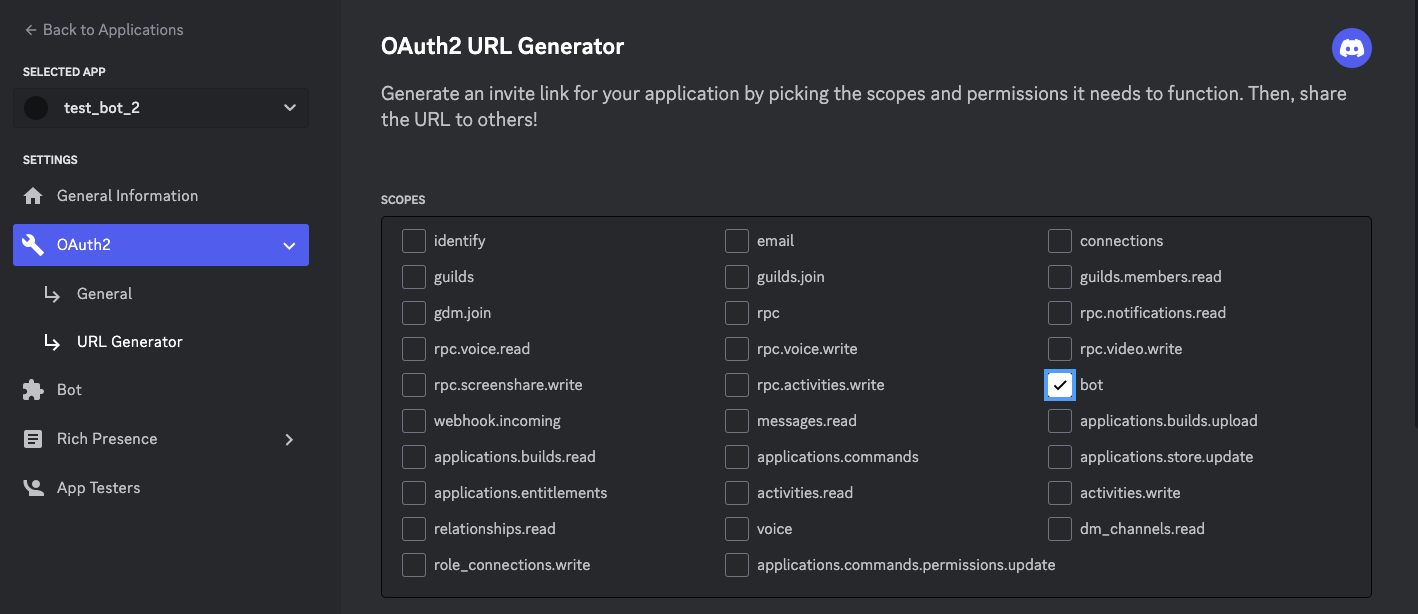Tick the webhook.incoming checkbox

tap(414, 421)
